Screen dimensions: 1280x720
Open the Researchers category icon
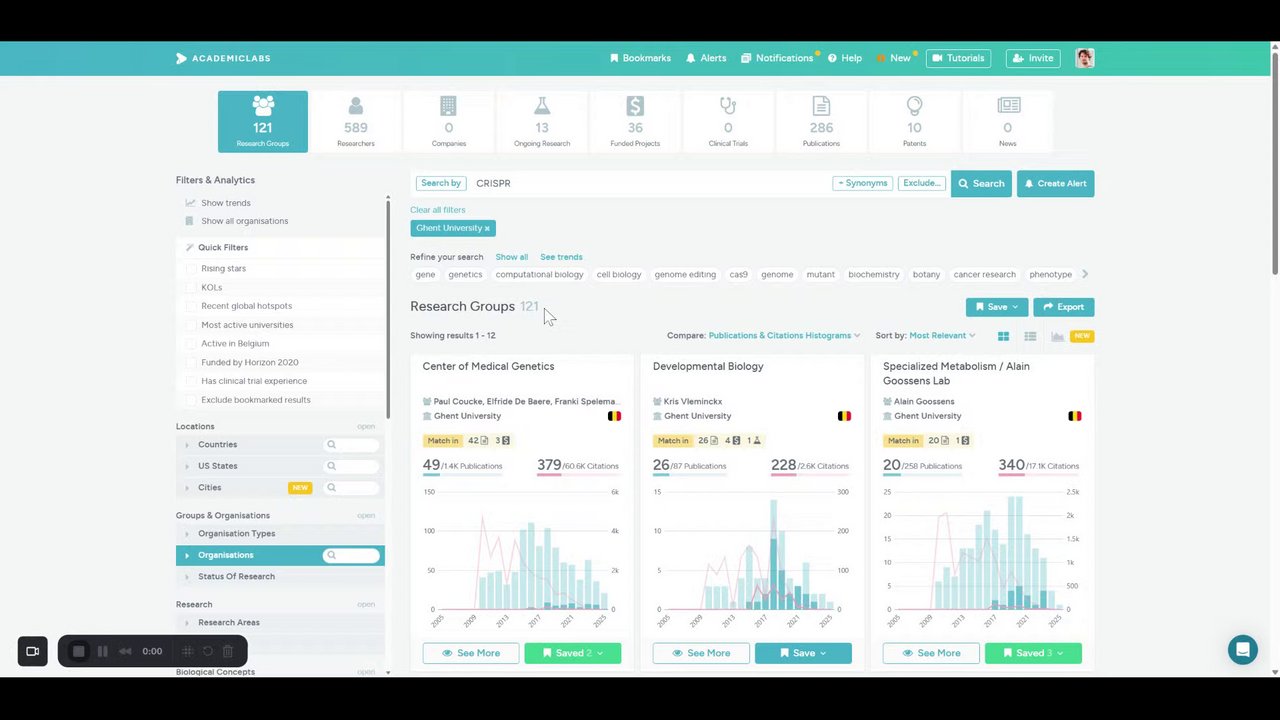[x=356, y=106]
